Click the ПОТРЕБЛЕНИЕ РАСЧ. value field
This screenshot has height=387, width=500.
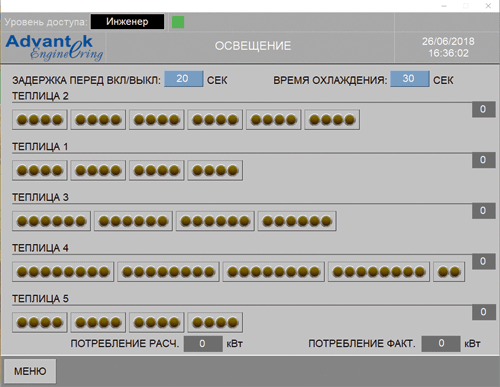203,344
